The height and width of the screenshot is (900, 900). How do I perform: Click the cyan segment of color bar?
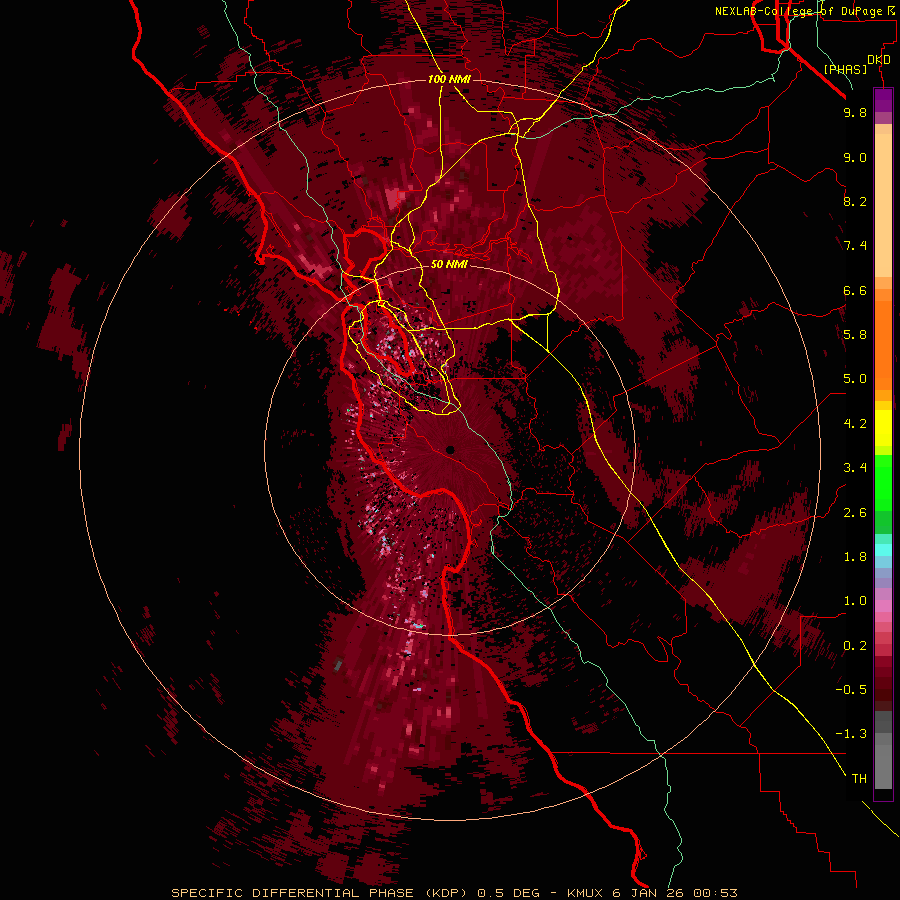click(883, 550)
